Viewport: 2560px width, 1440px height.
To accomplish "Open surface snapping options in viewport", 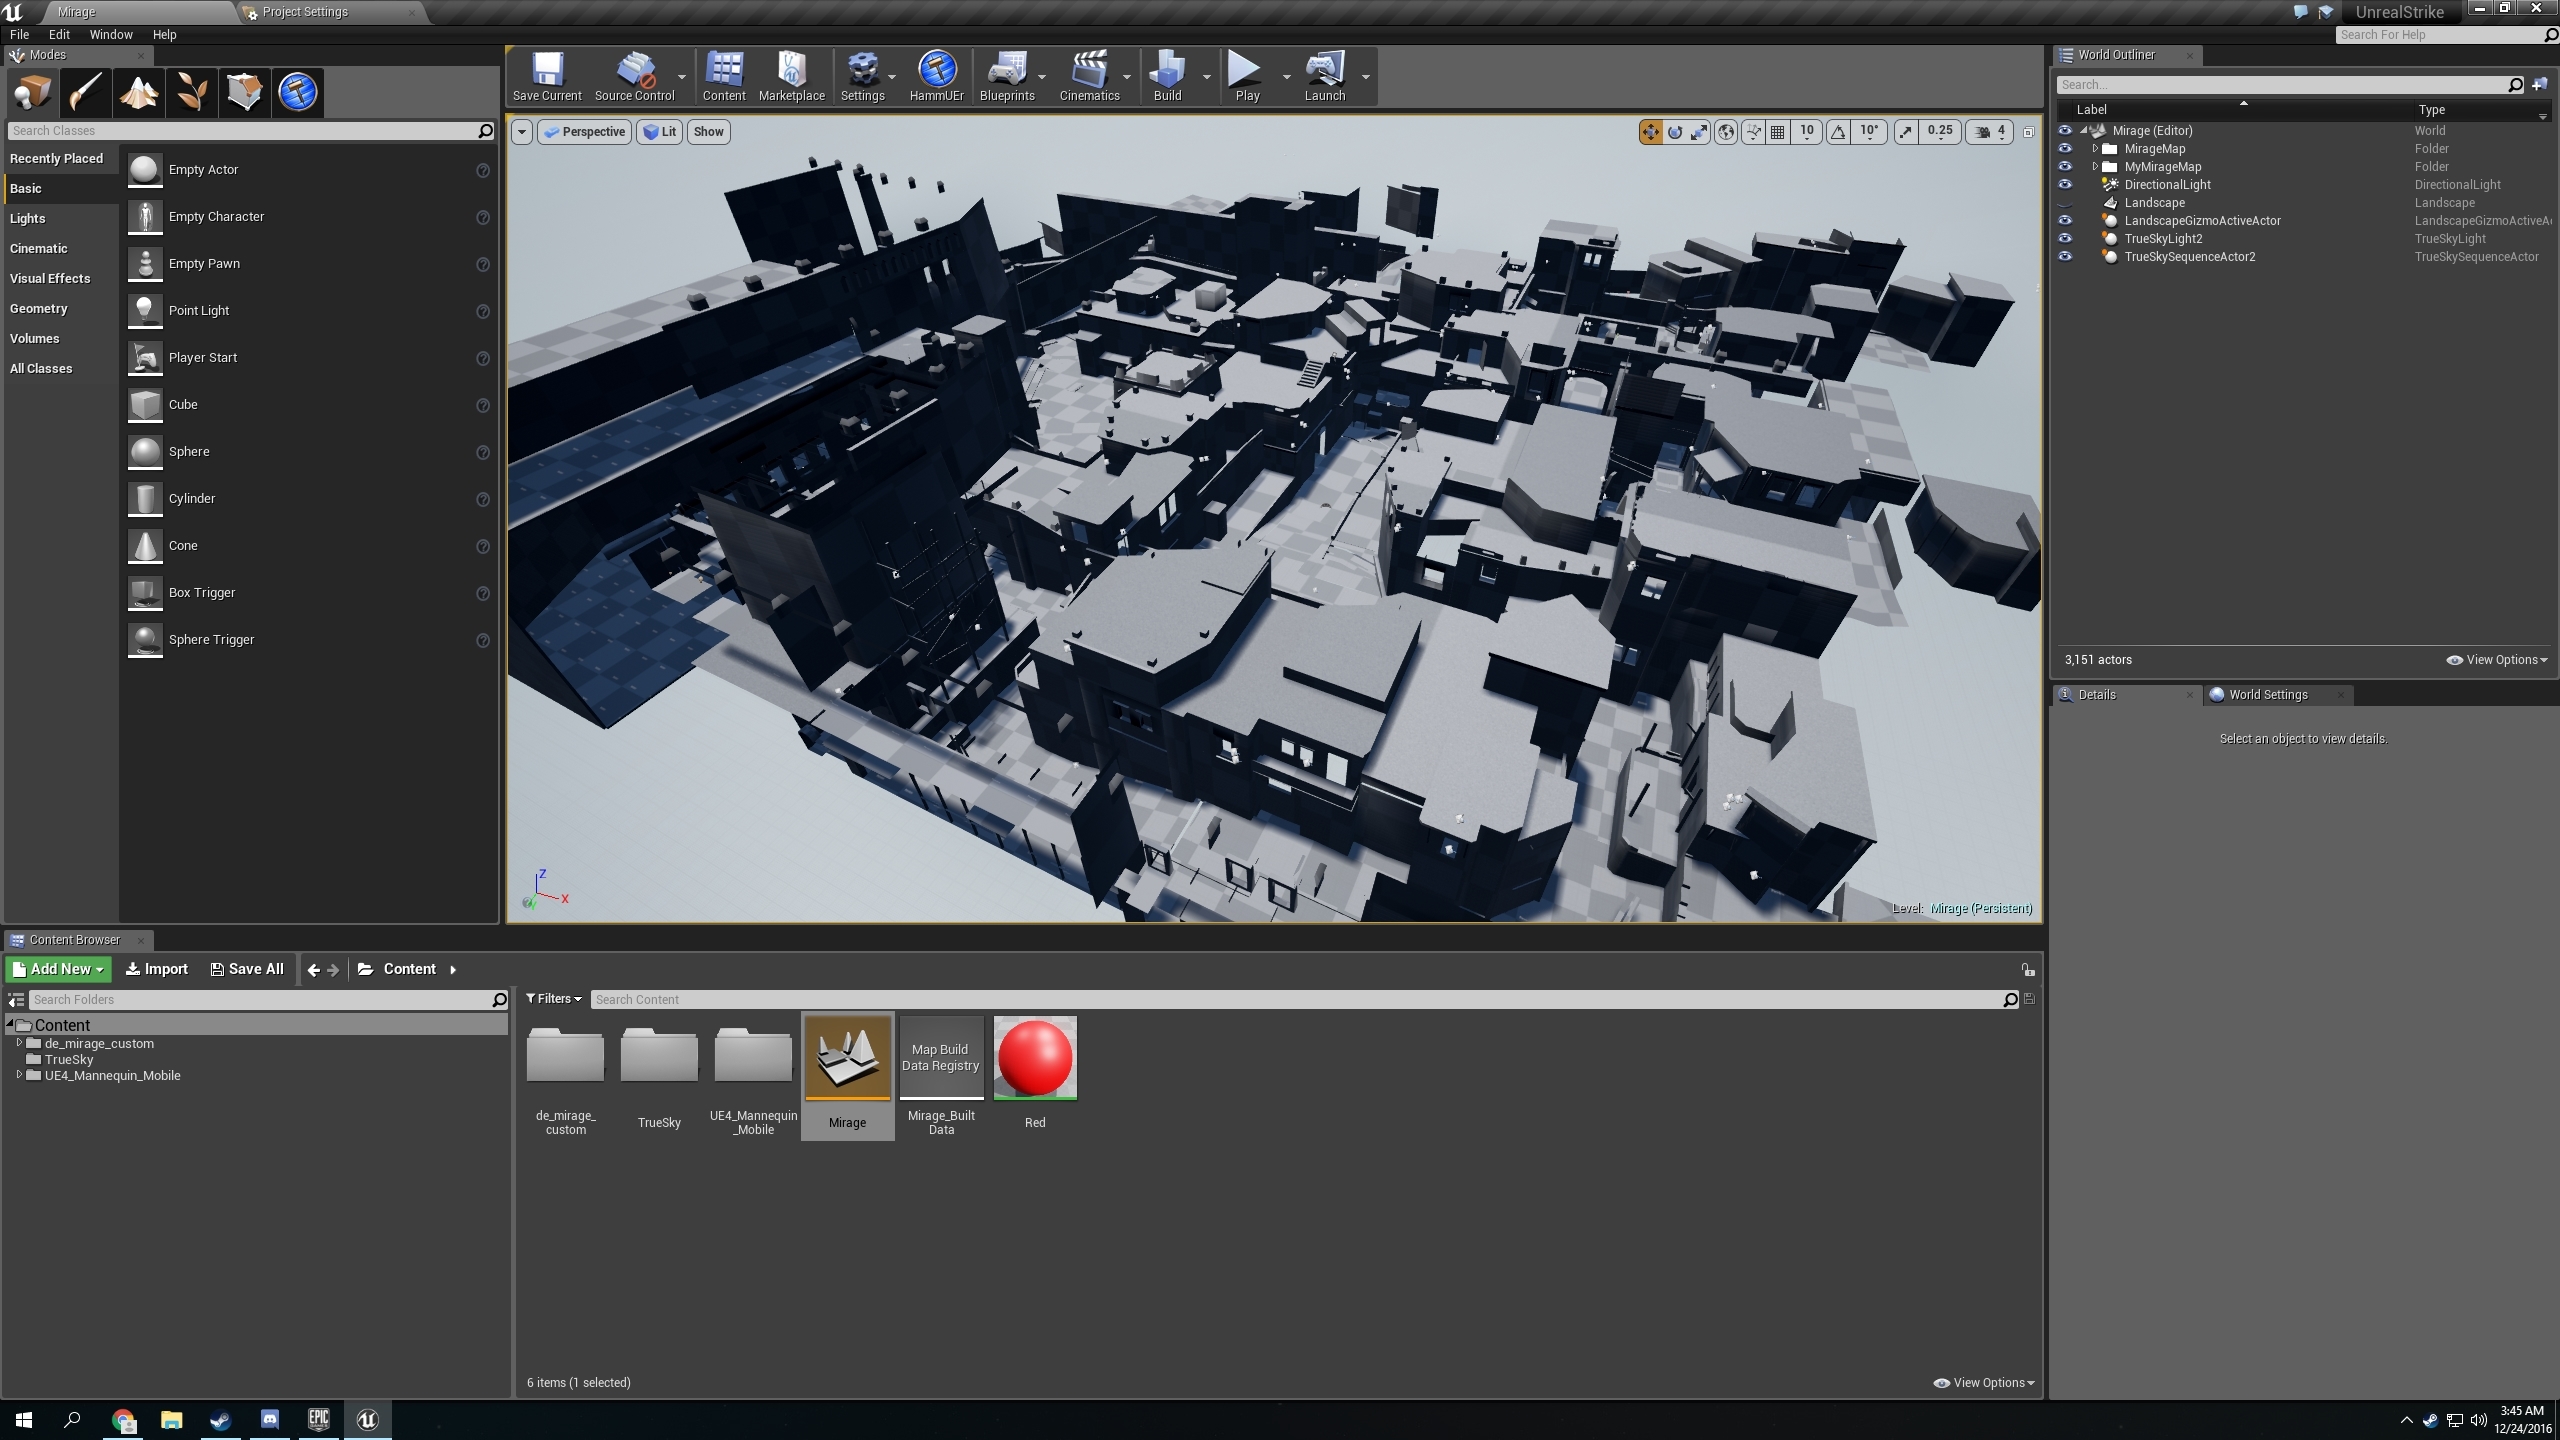I will point(1753,132).
